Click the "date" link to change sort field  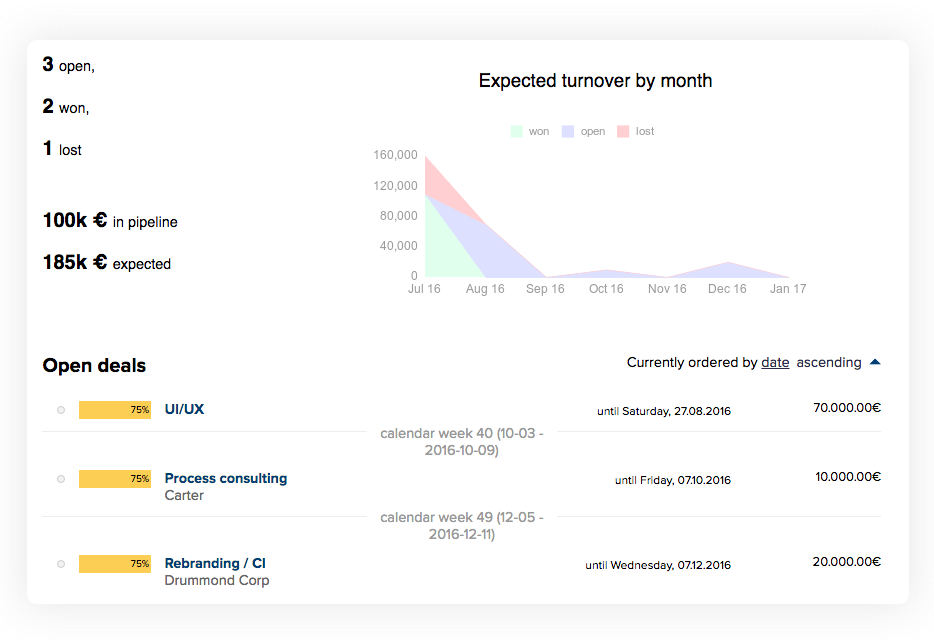[x=775, y=362]
